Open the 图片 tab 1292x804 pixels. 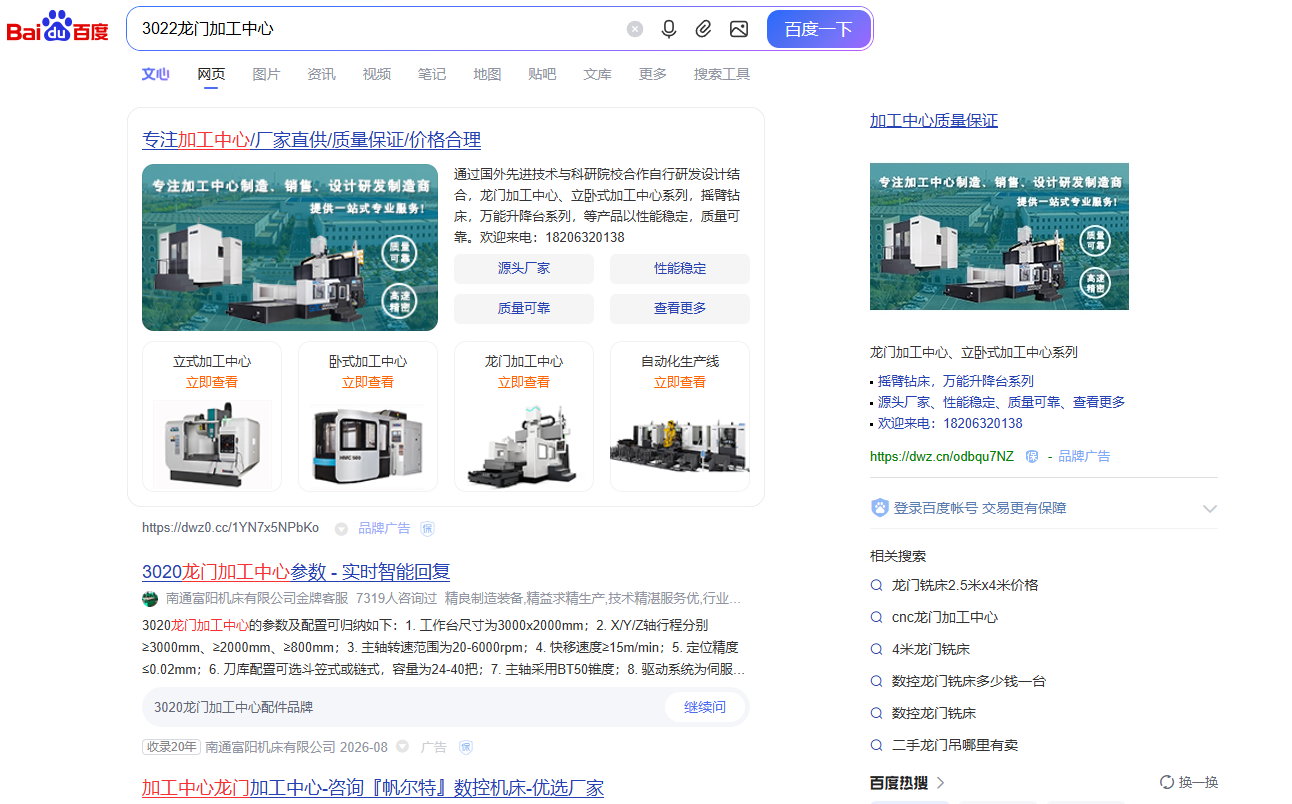point(266,74)
